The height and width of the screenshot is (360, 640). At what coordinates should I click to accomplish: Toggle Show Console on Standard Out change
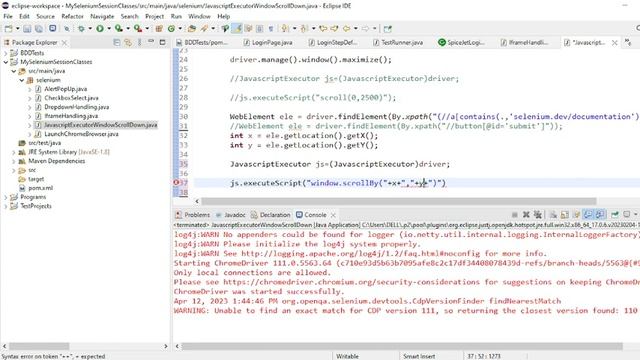tap(588, 215)
